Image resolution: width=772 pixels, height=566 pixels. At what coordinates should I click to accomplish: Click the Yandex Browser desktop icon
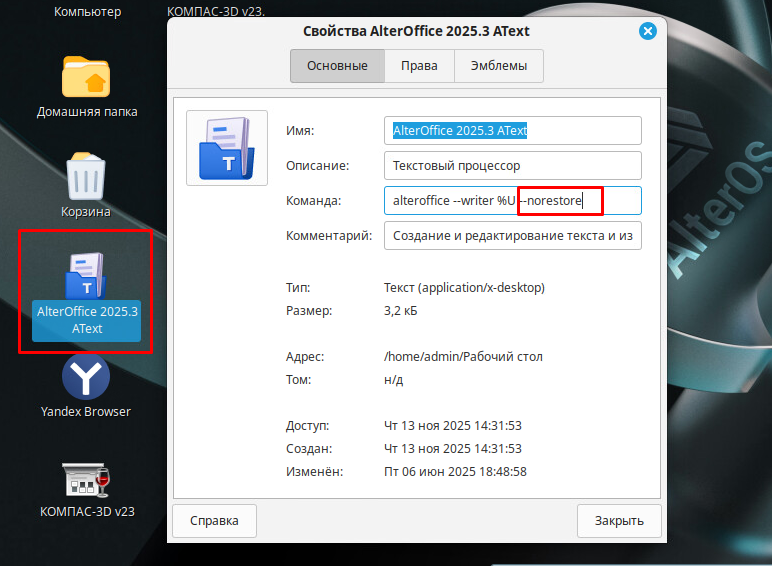click(86, 378)
